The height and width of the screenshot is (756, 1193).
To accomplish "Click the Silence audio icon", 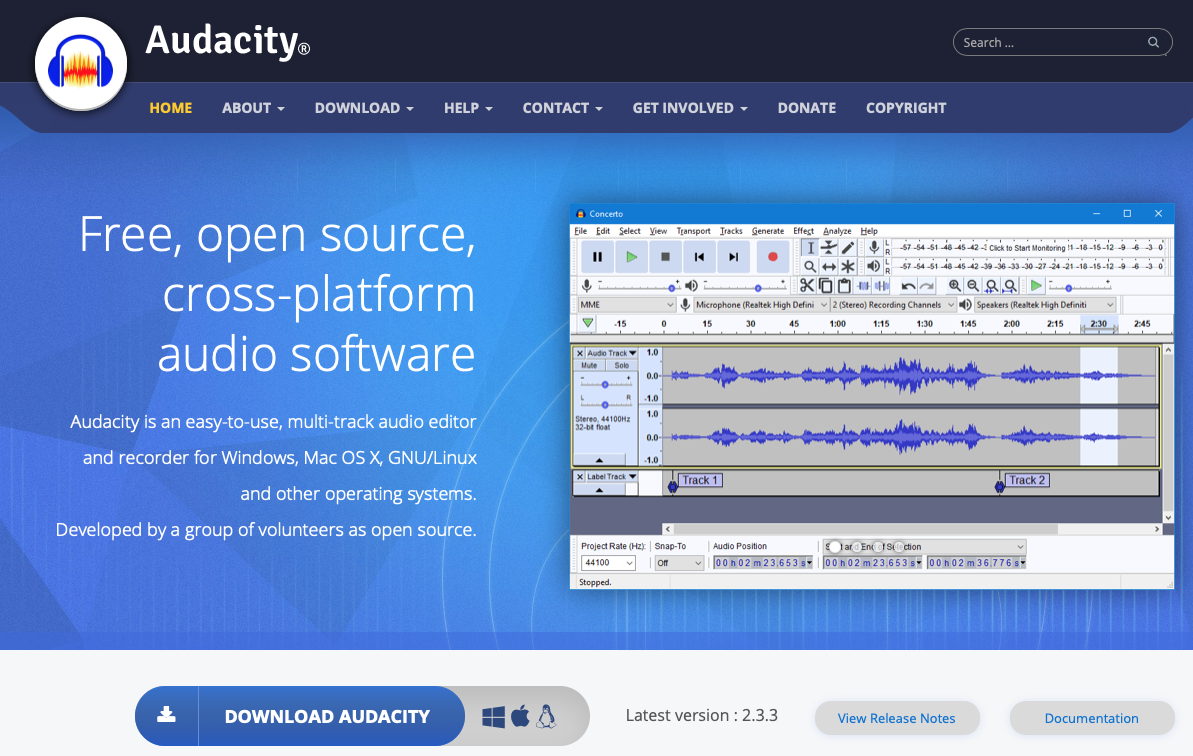I will point(881,286).
